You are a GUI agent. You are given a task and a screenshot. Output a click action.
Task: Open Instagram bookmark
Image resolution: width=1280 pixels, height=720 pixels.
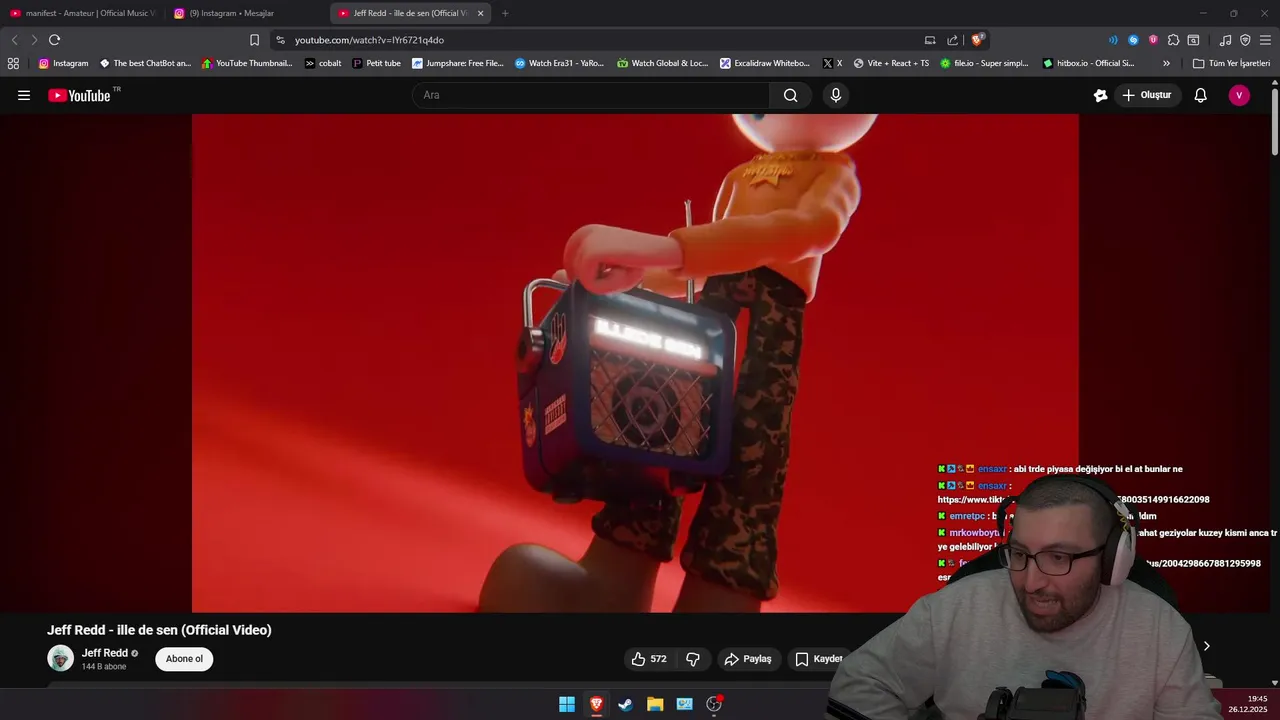63,63
